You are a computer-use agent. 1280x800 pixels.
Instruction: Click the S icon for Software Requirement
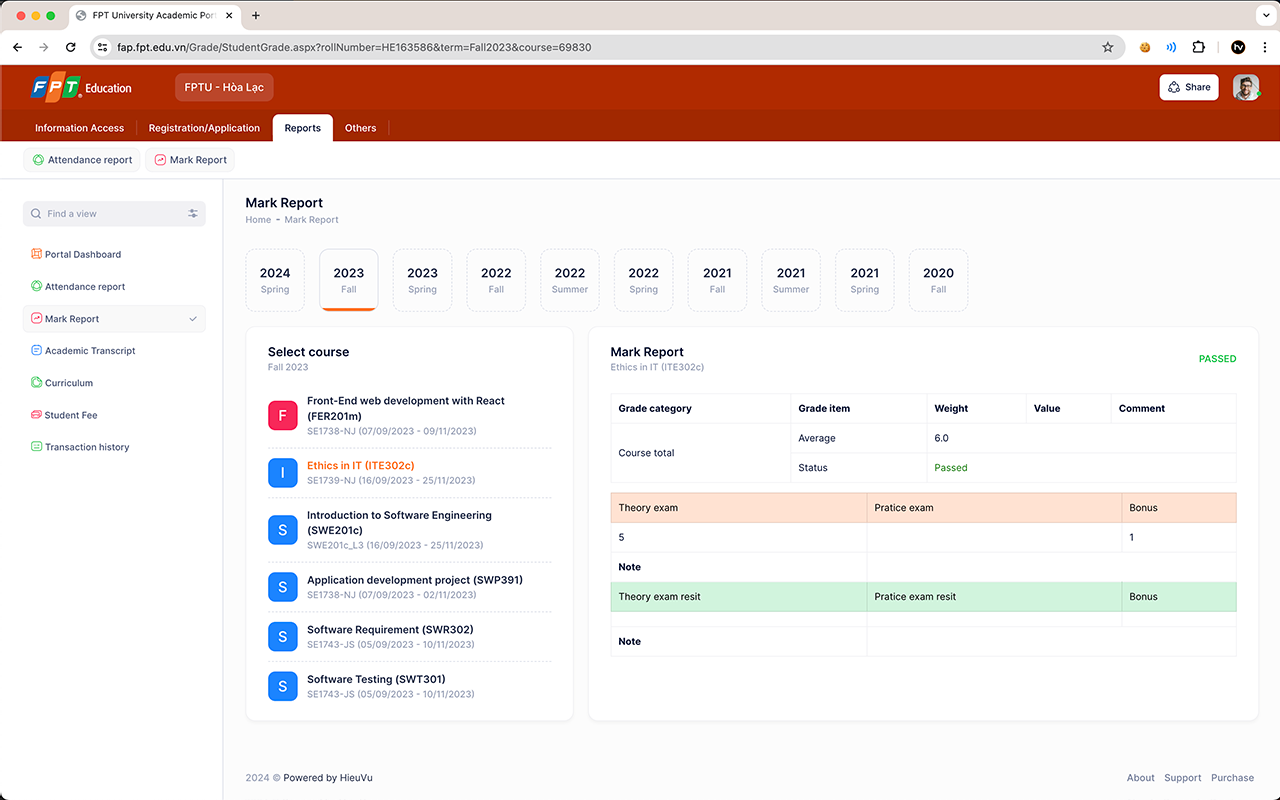(283, 636)
